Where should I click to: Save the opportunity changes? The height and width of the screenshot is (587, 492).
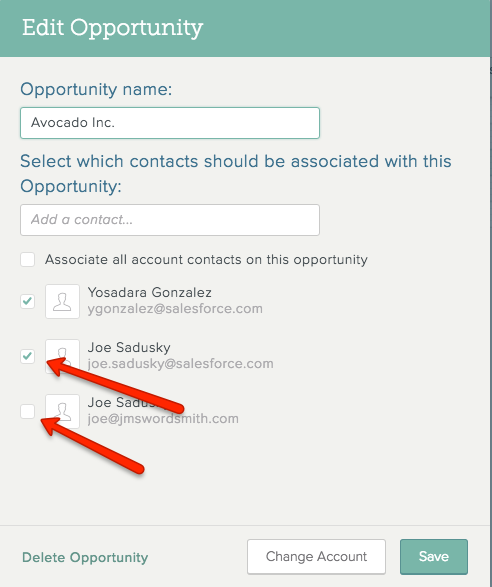point(434,557)
